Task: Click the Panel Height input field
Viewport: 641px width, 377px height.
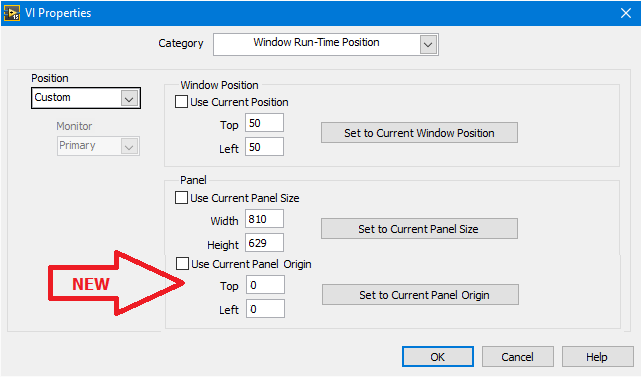Action: (x=264, y=243)
